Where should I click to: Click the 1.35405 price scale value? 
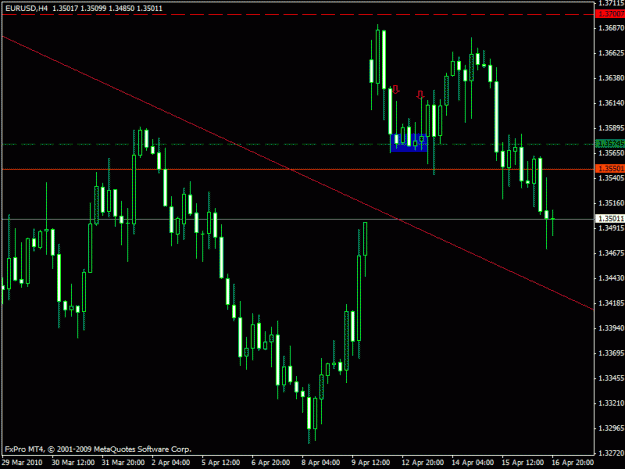[x=611, y=178]
